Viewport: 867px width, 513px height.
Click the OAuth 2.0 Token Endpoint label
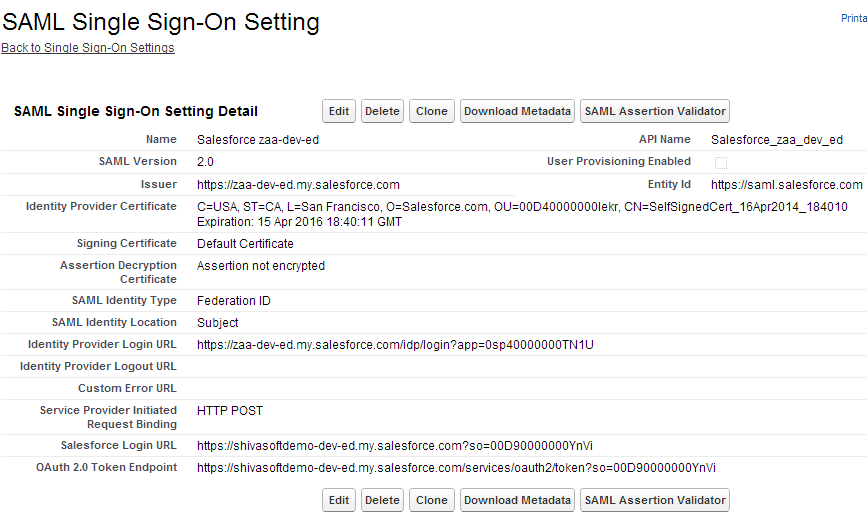point(107,467)
